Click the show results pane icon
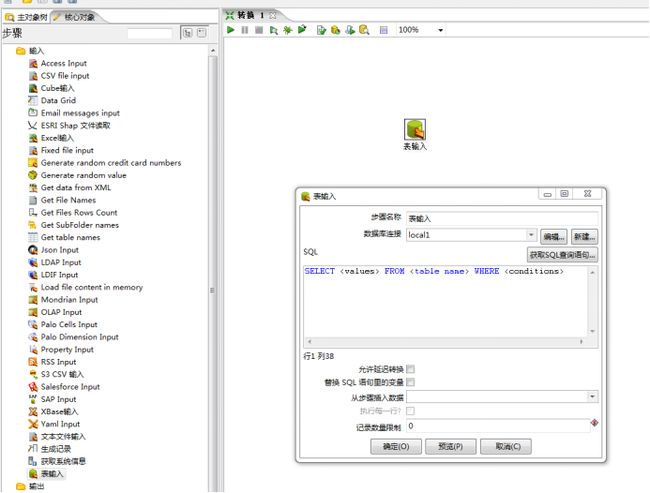This screenshot has width=650, height=493. [x=384, y=30]
